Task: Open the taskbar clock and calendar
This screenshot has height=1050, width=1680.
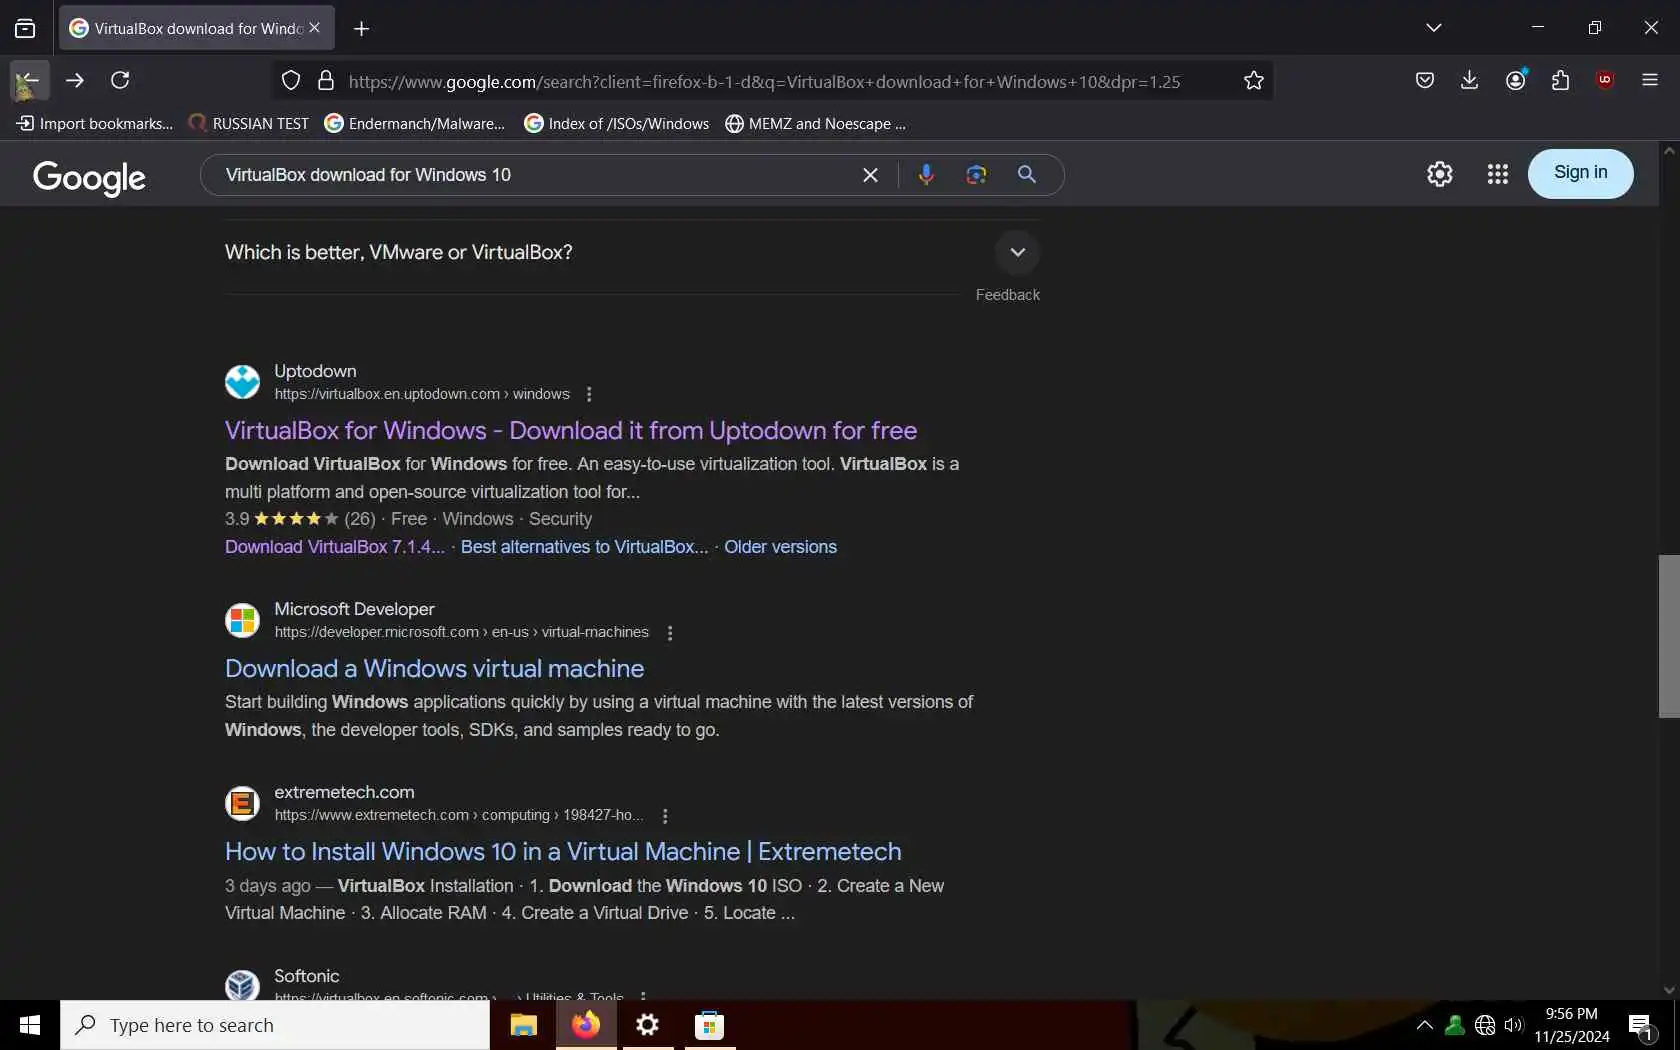Action: (1572, 1025)
